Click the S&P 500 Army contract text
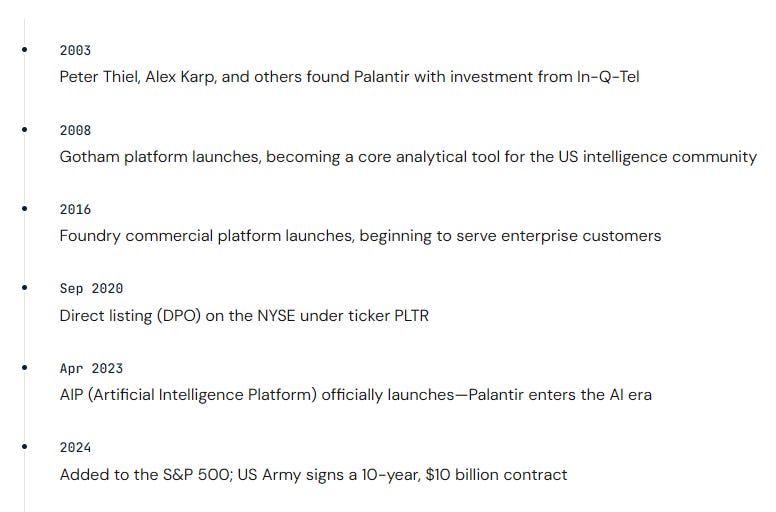Viewport: 776px width, 512px height. tap(313, 475)
